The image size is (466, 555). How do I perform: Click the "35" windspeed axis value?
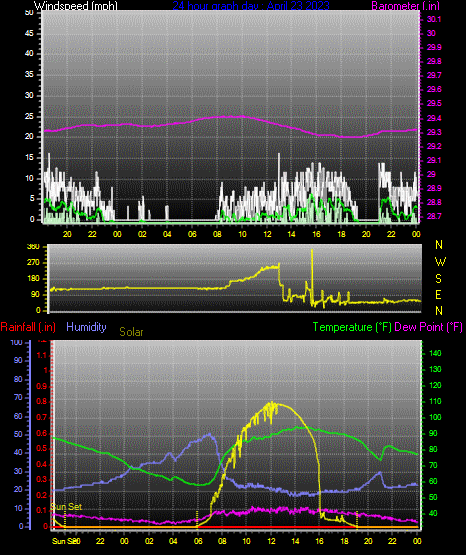coord(29,74)
